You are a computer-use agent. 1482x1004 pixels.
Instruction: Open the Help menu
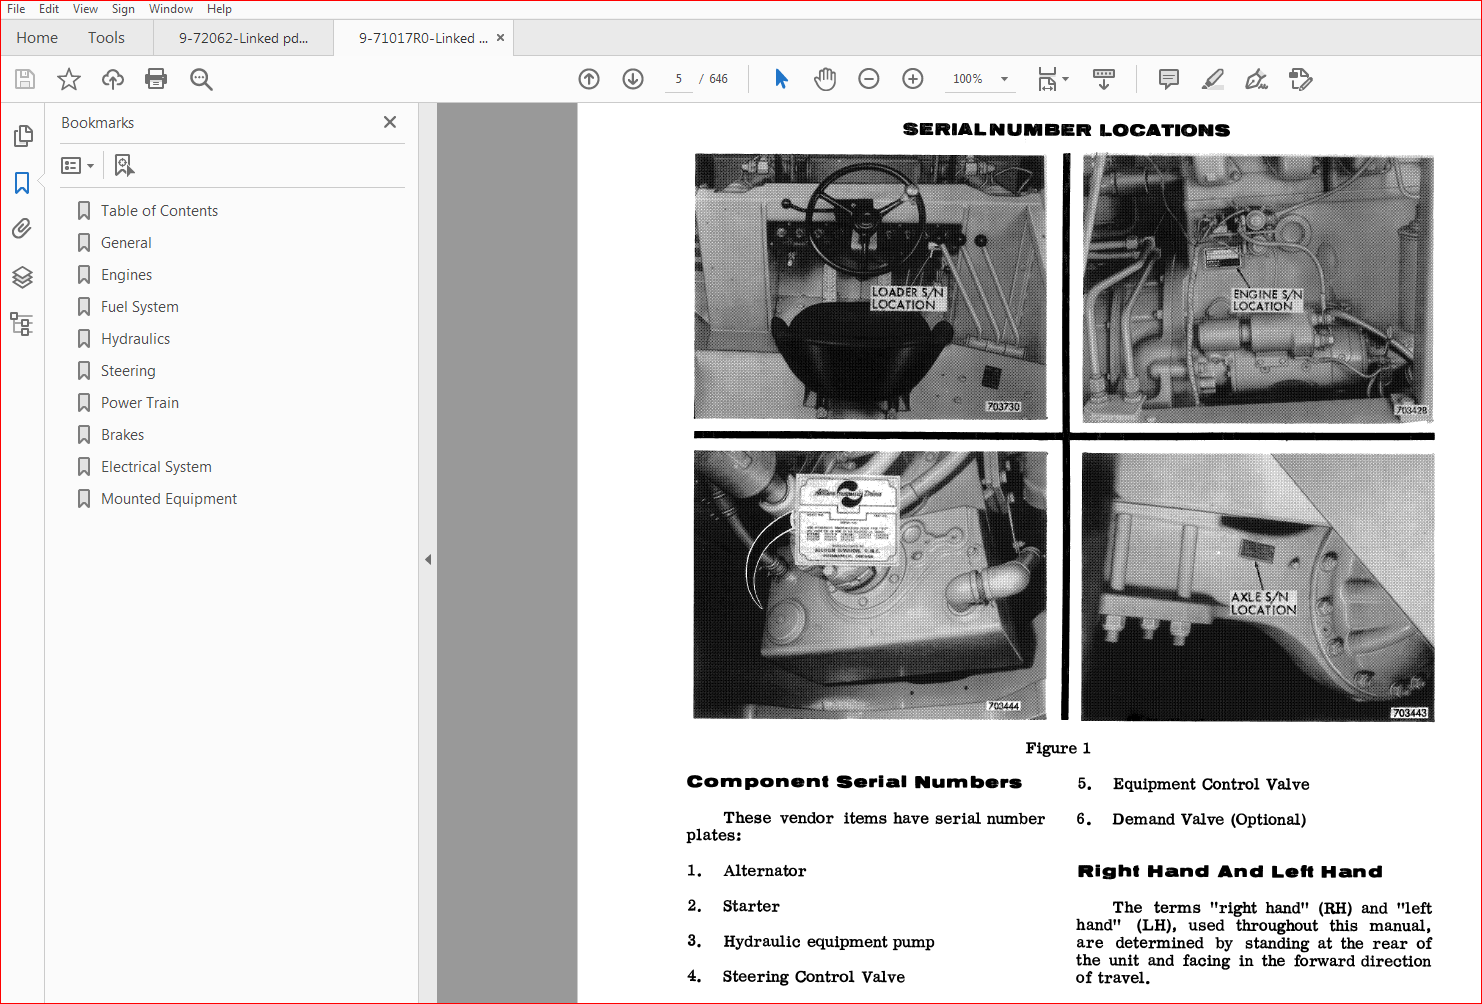click(219, 9)
